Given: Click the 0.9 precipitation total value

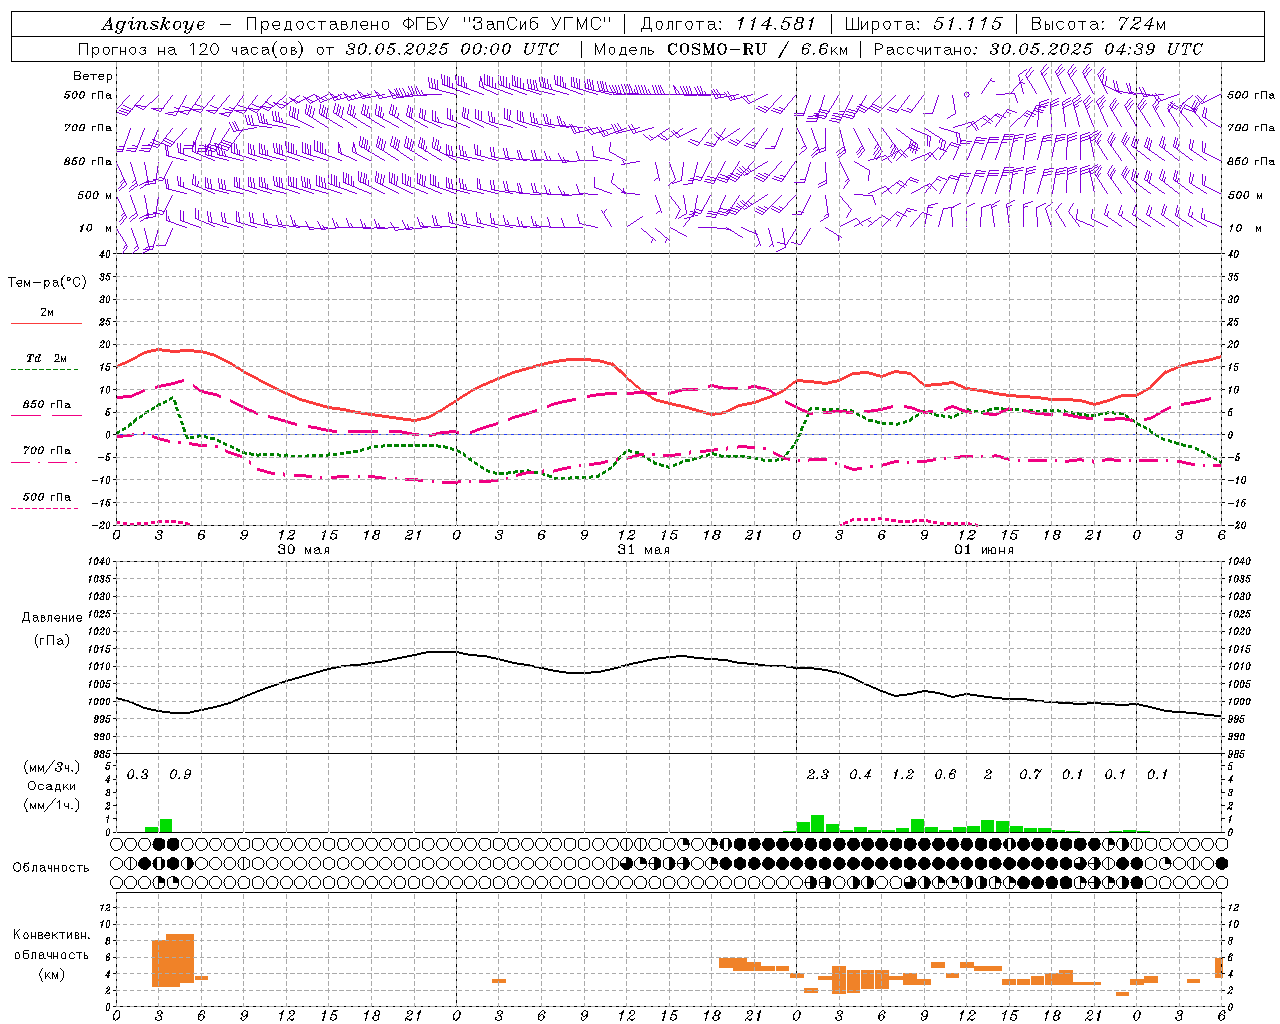Looking at the screenshot, I should pos(180,775).
